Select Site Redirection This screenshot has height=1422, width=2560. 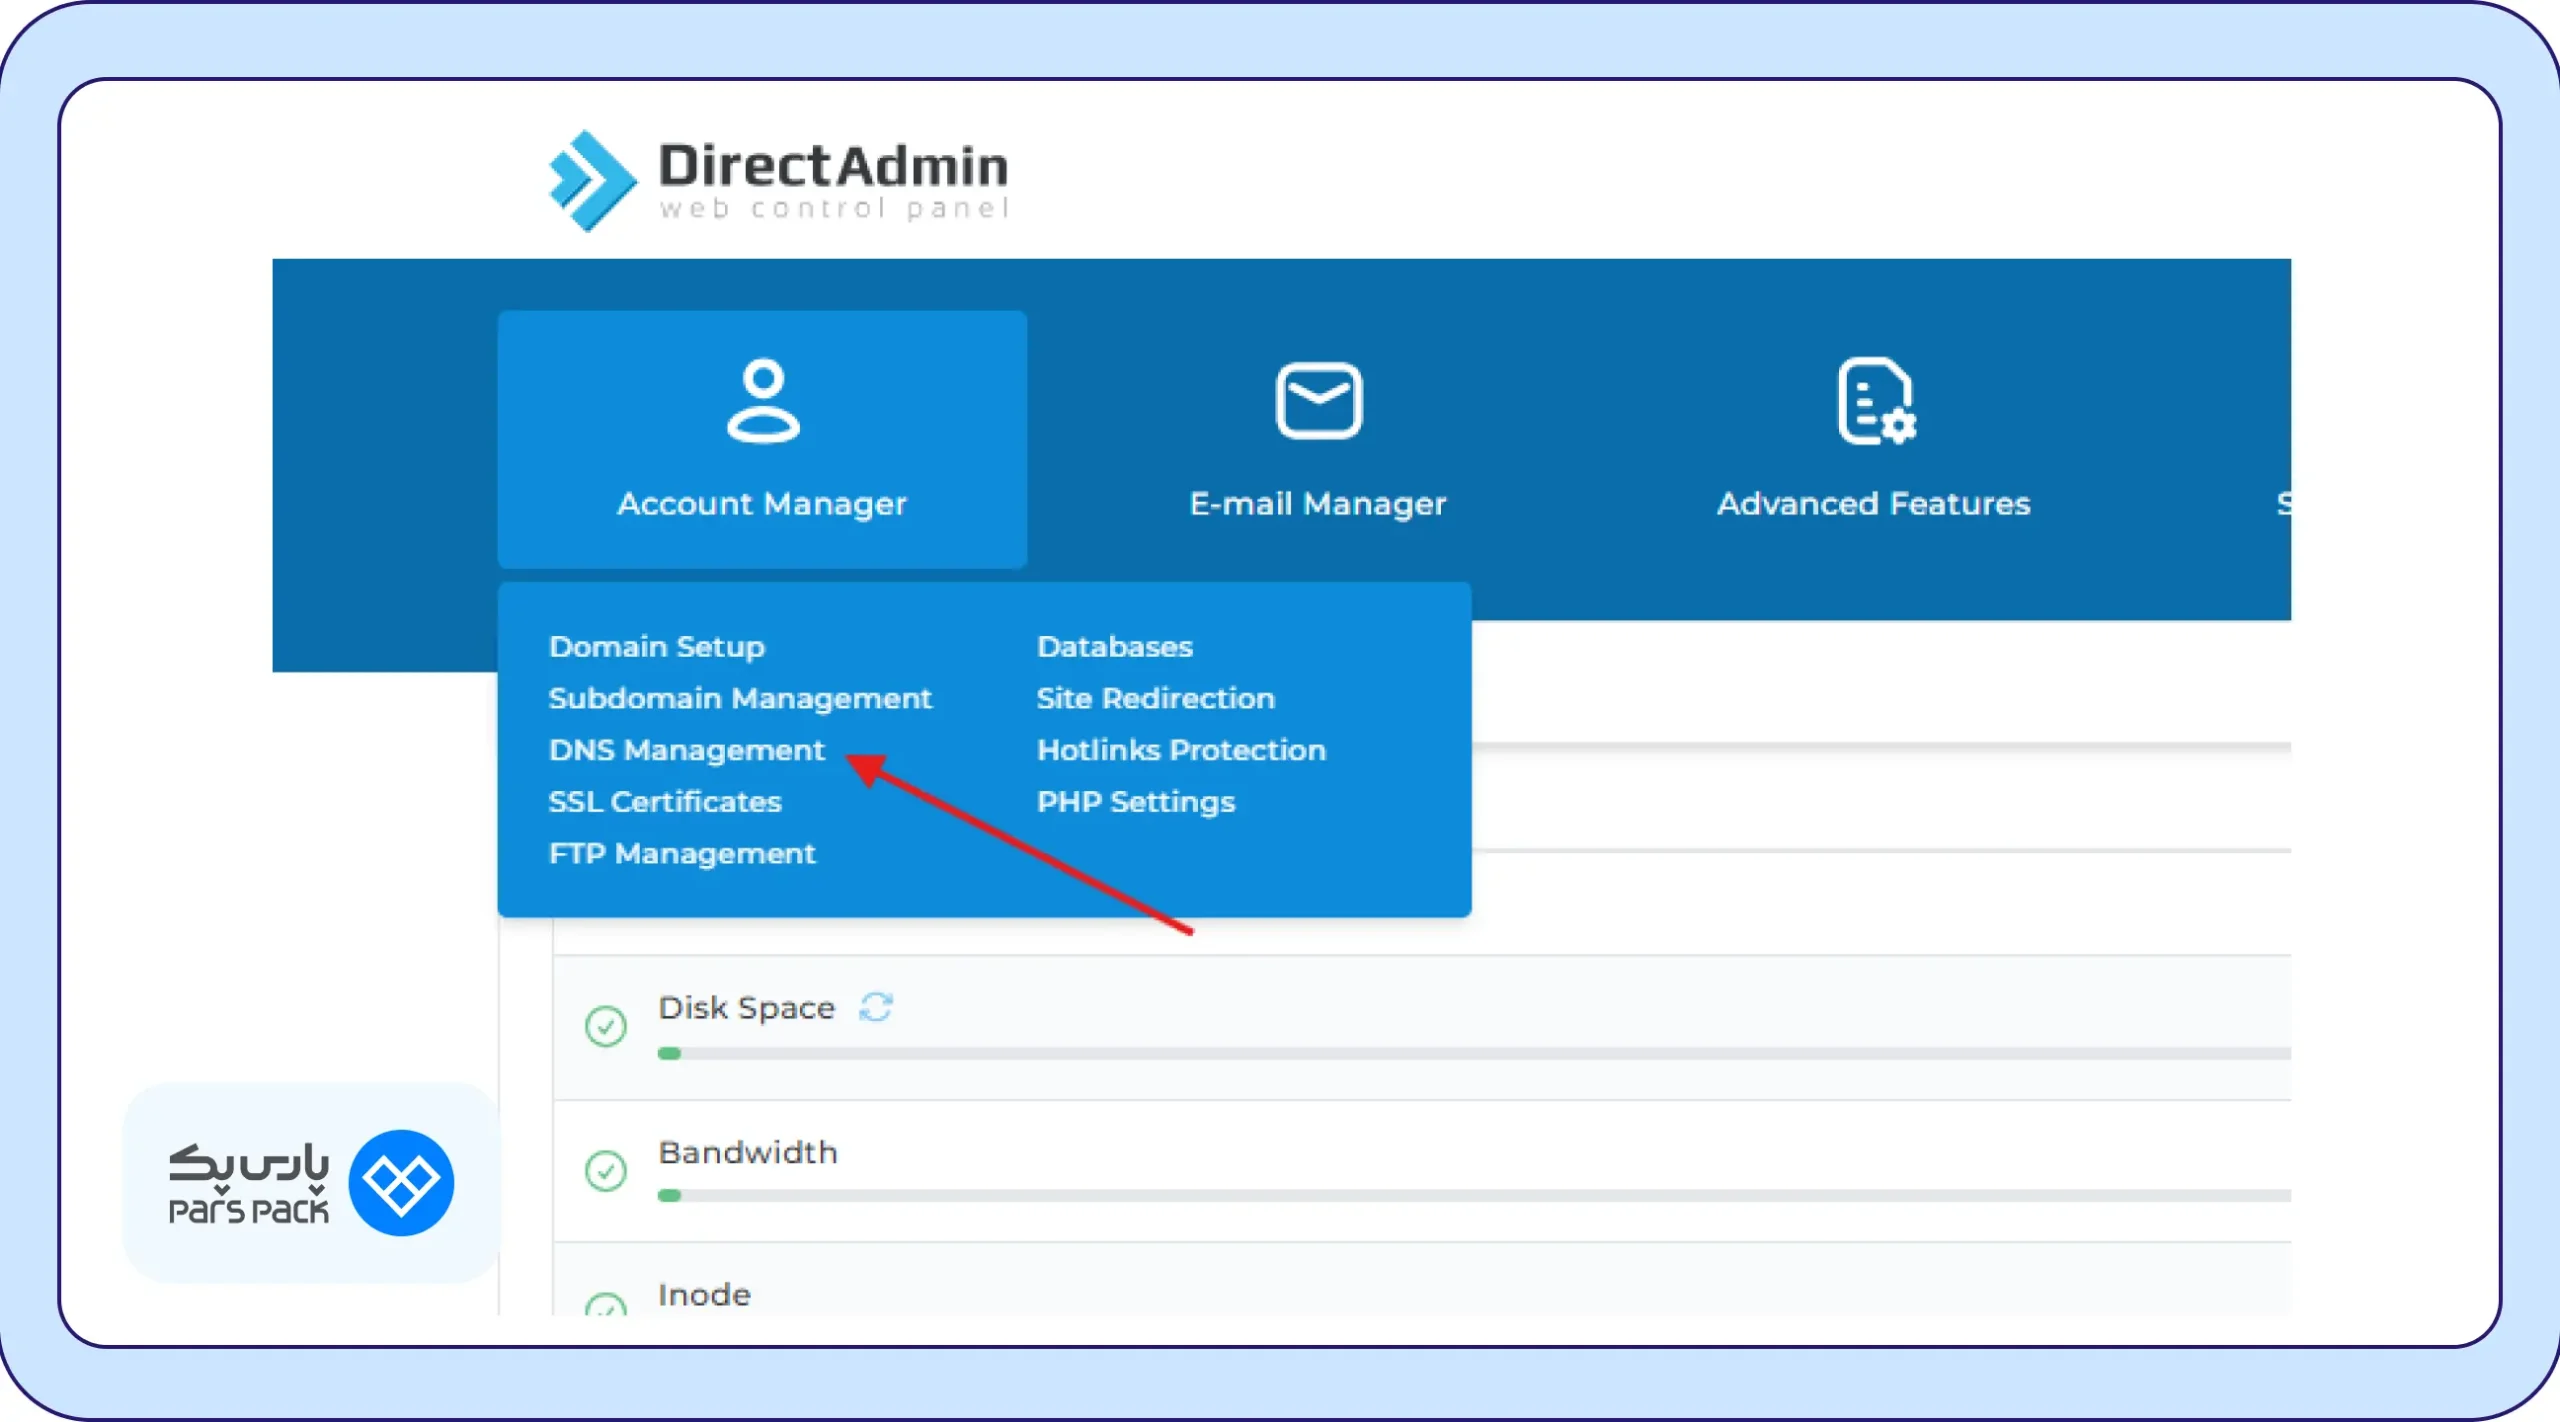point(1156,698)
